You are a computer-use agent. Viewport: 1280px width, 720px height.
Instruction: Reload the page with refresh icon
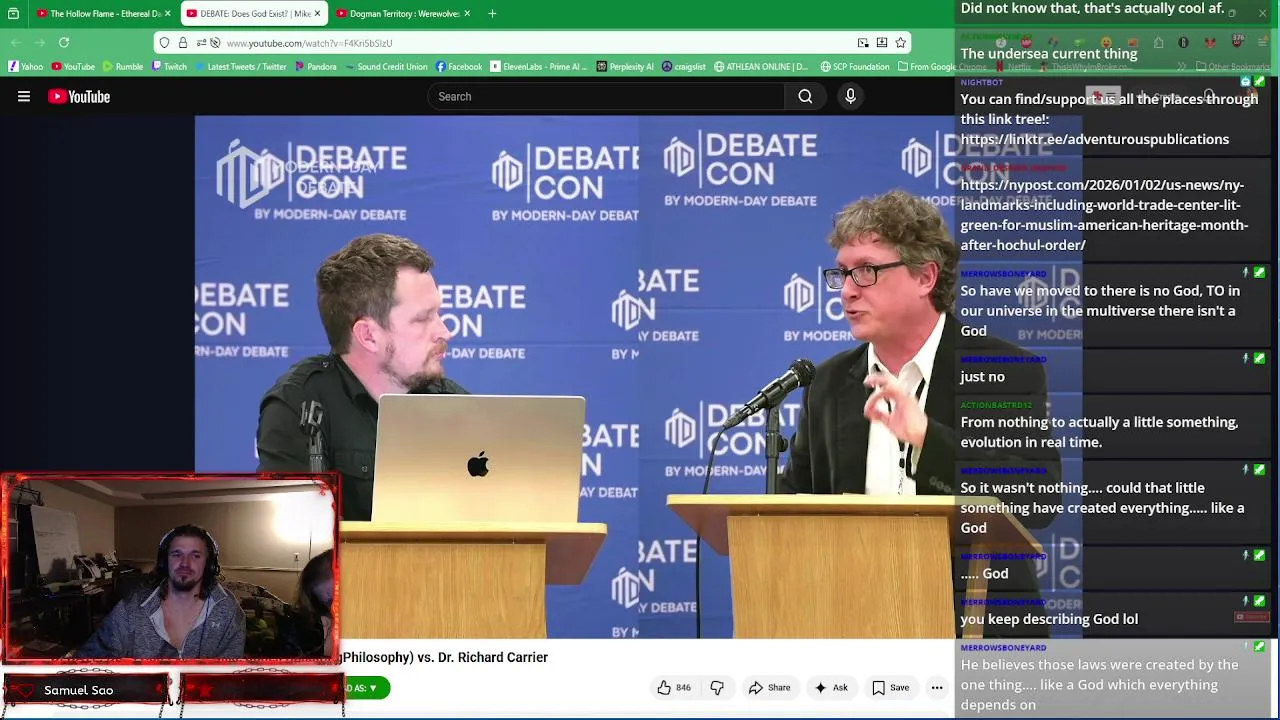[x=64, y=42]
